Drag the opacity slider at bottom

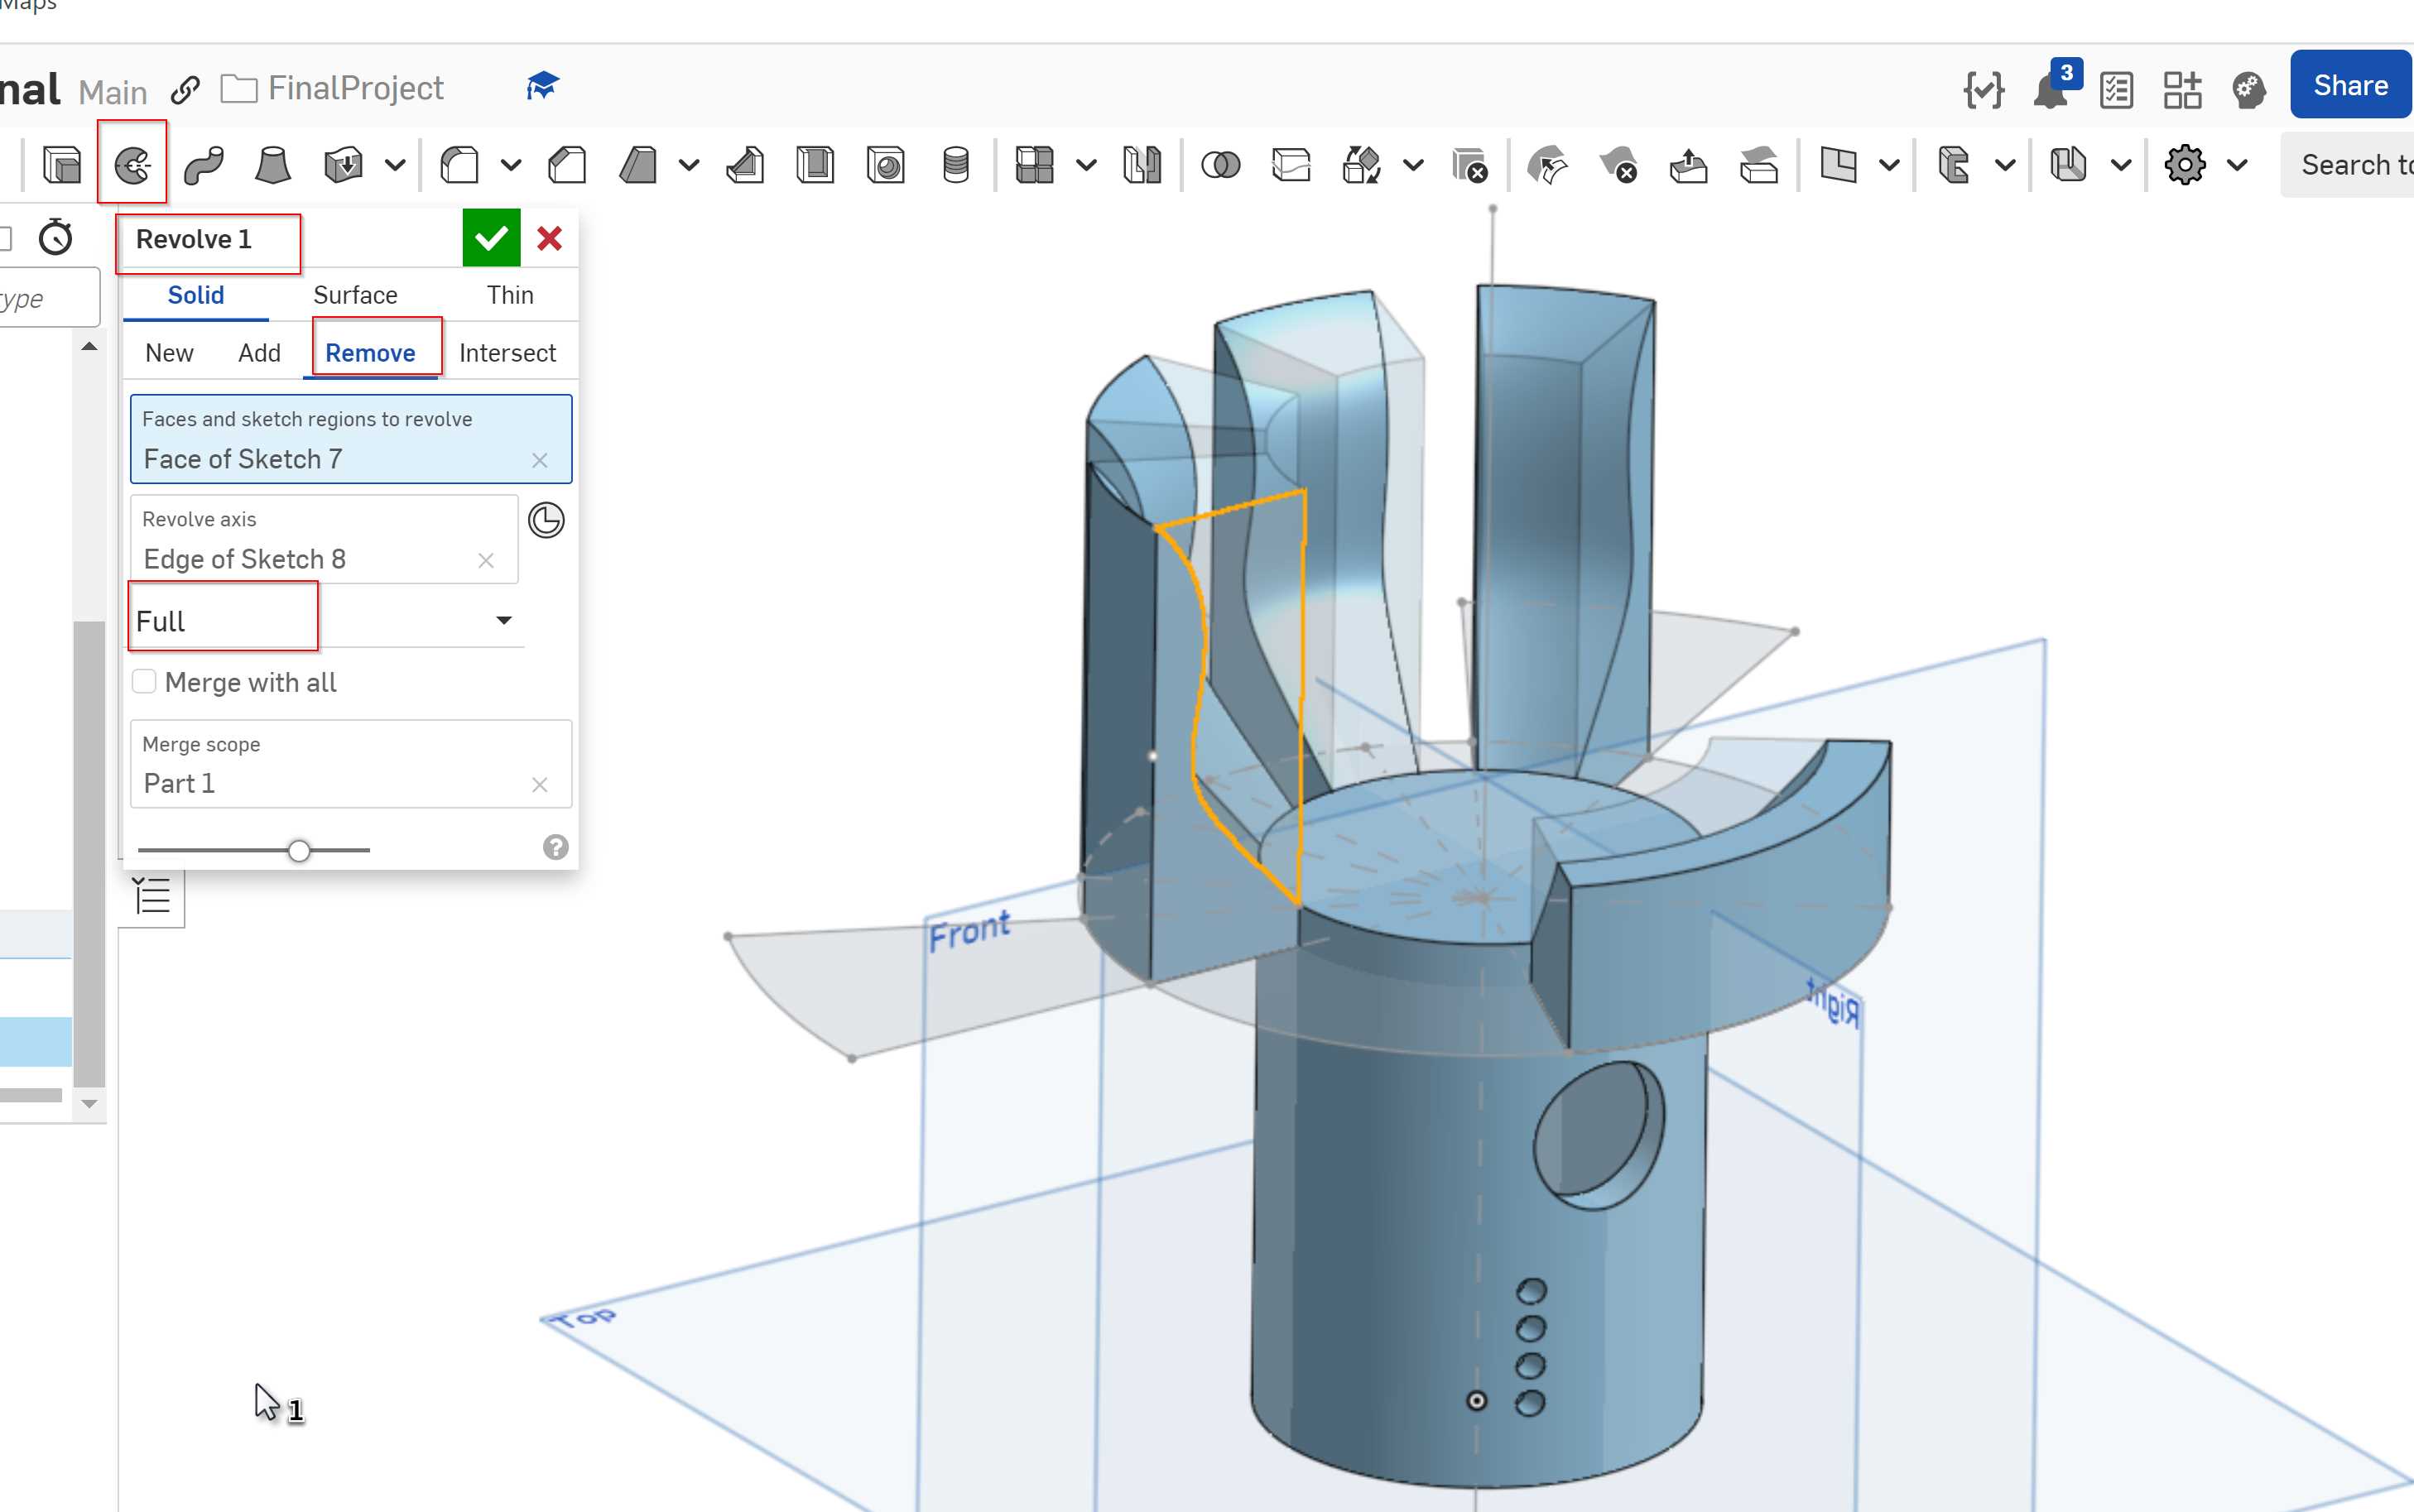pyautogui.click(x=300, y=850)
